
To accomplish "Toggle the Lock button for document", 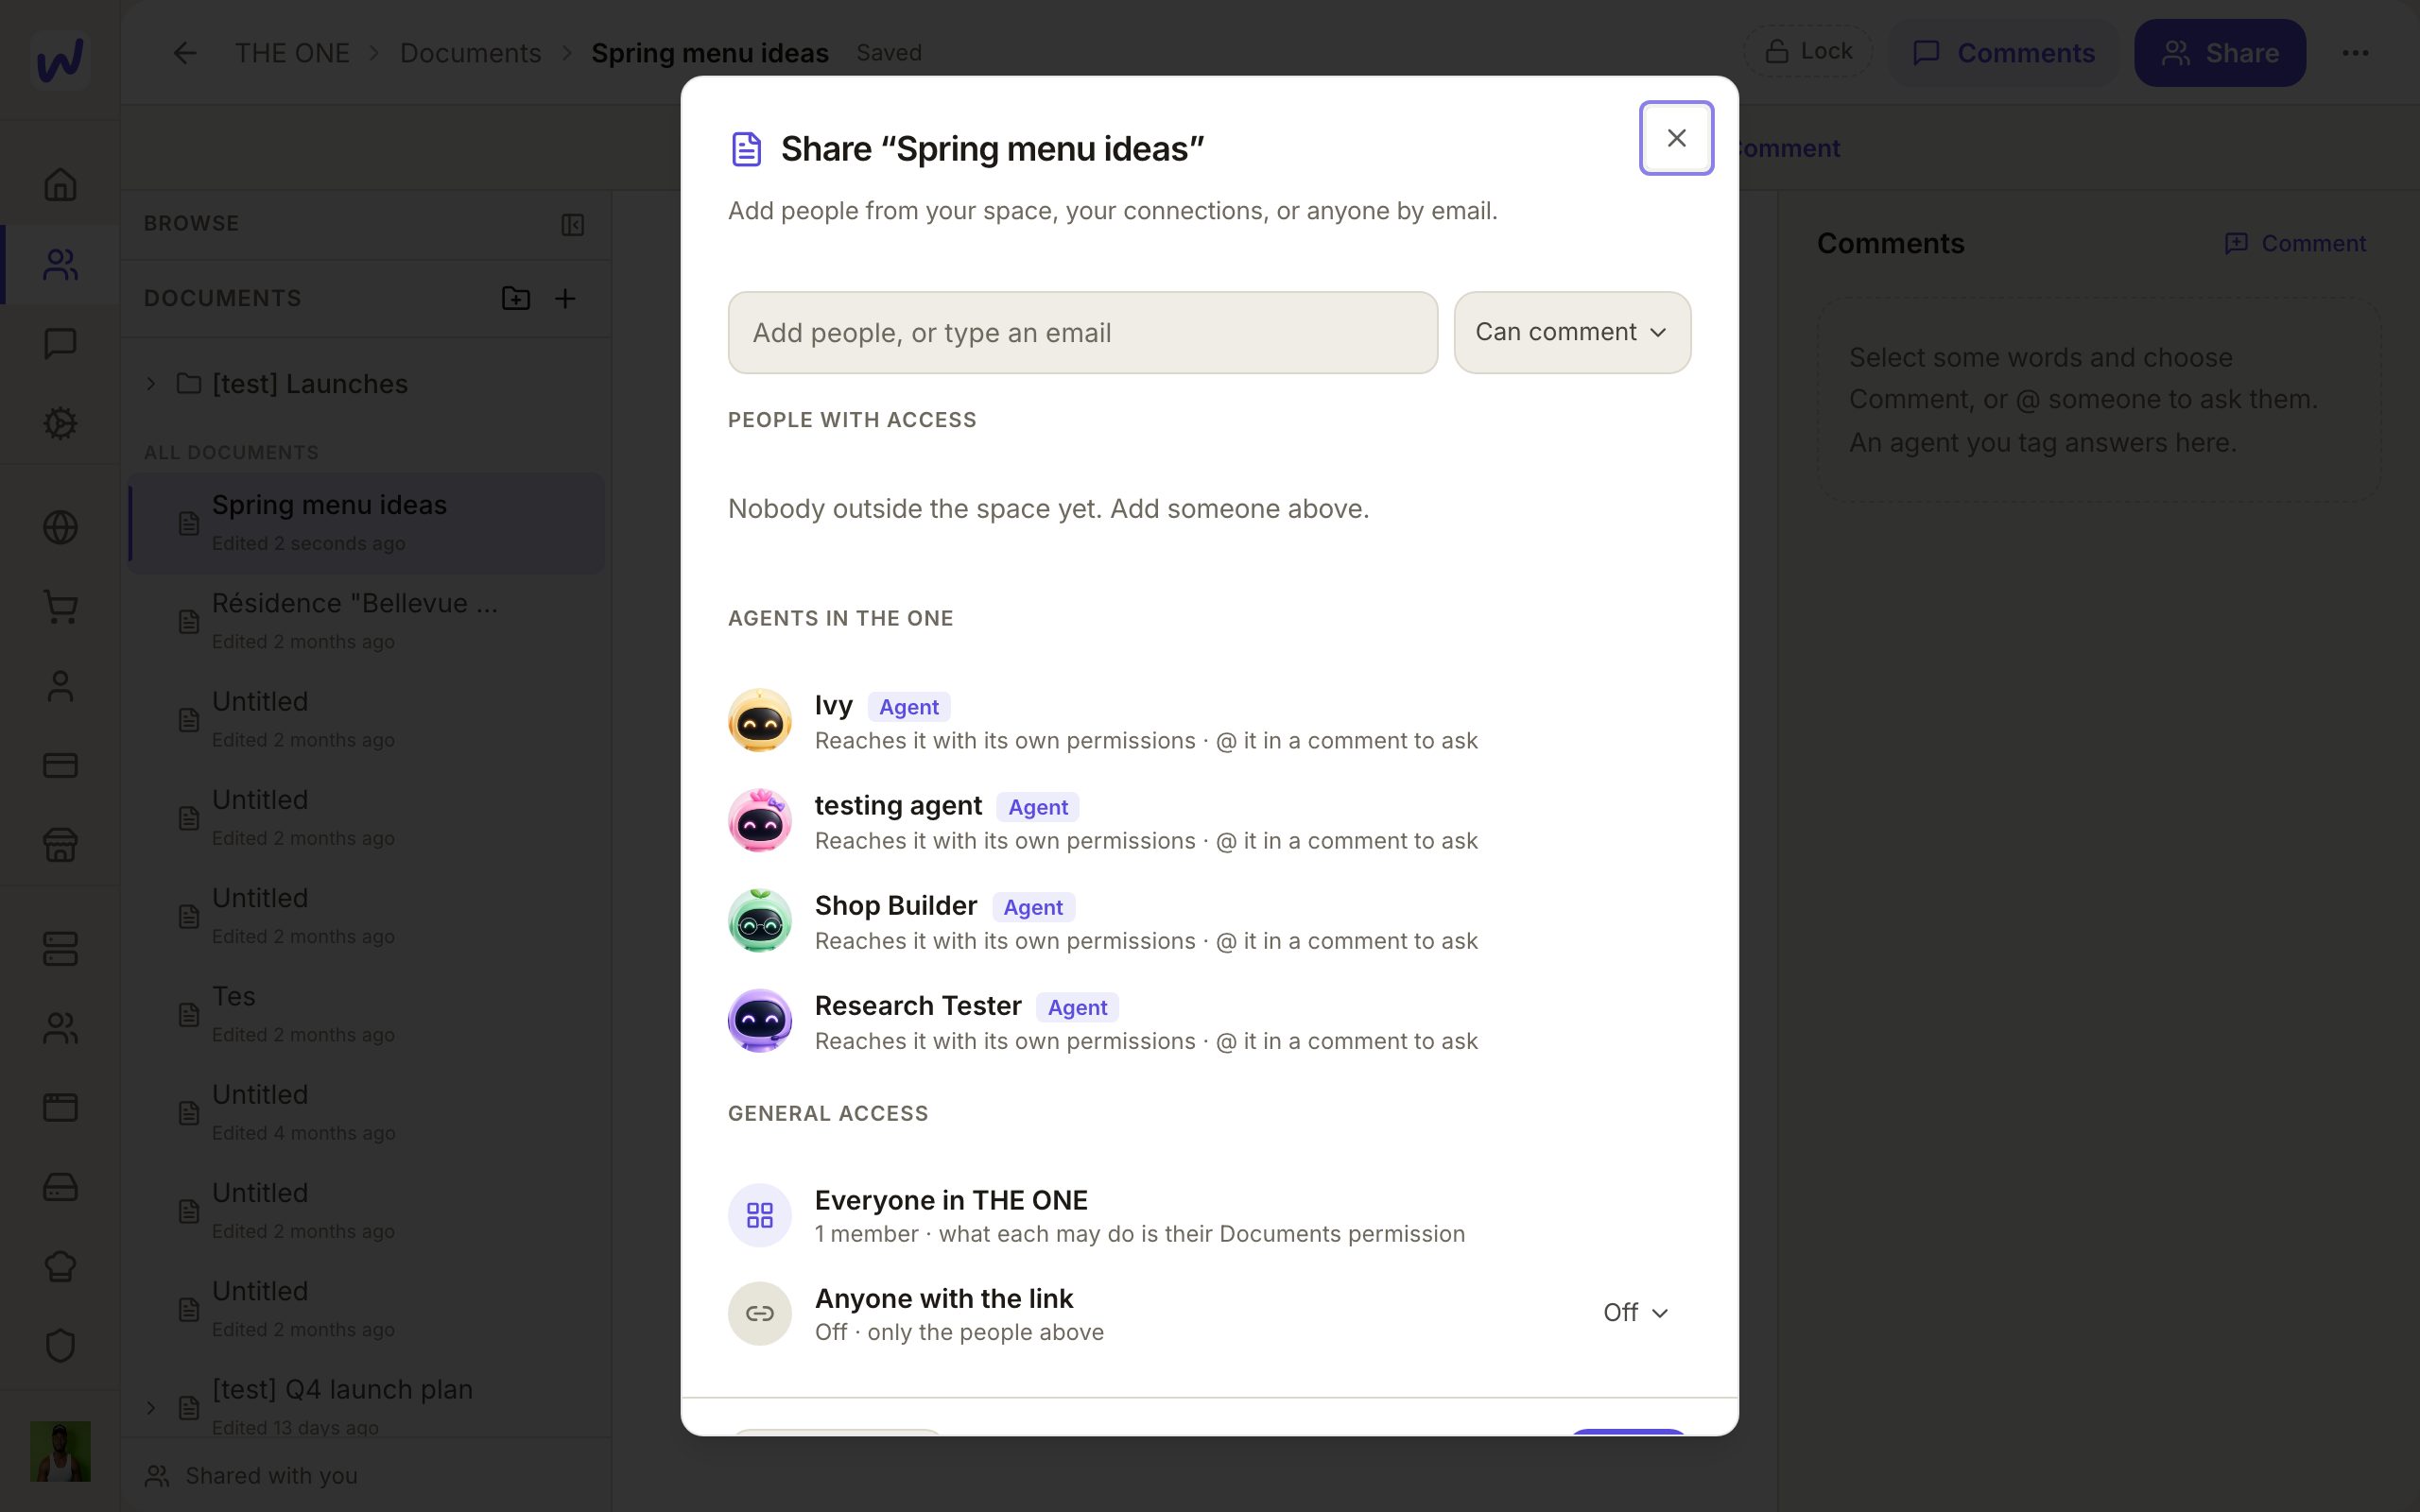I will pyautogui.click(x=1808, y=51).
